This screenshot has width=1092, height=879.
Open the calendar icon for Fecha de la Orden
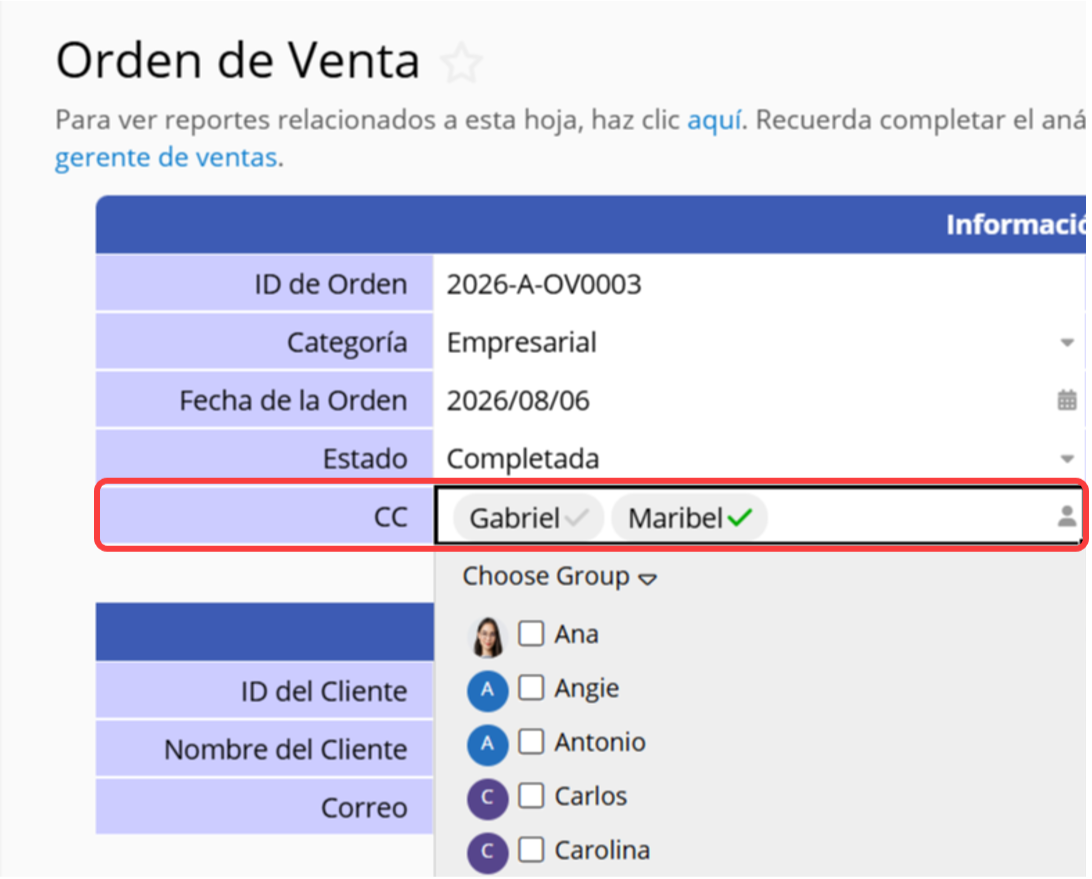pos(1066,400)
